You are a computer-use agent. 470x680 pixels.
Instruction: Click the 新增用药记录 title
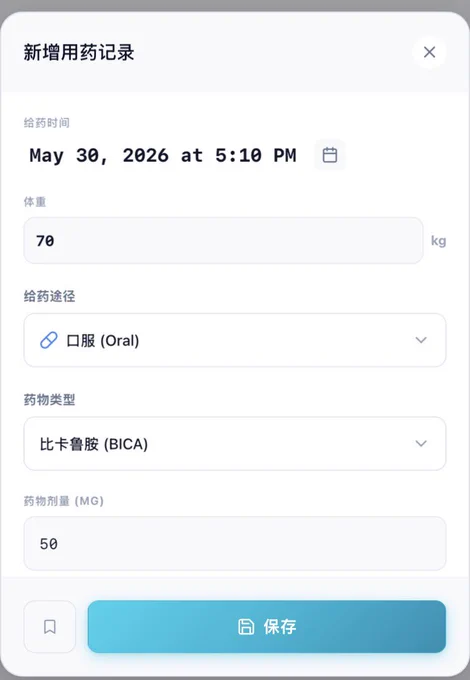coord(78,52)
